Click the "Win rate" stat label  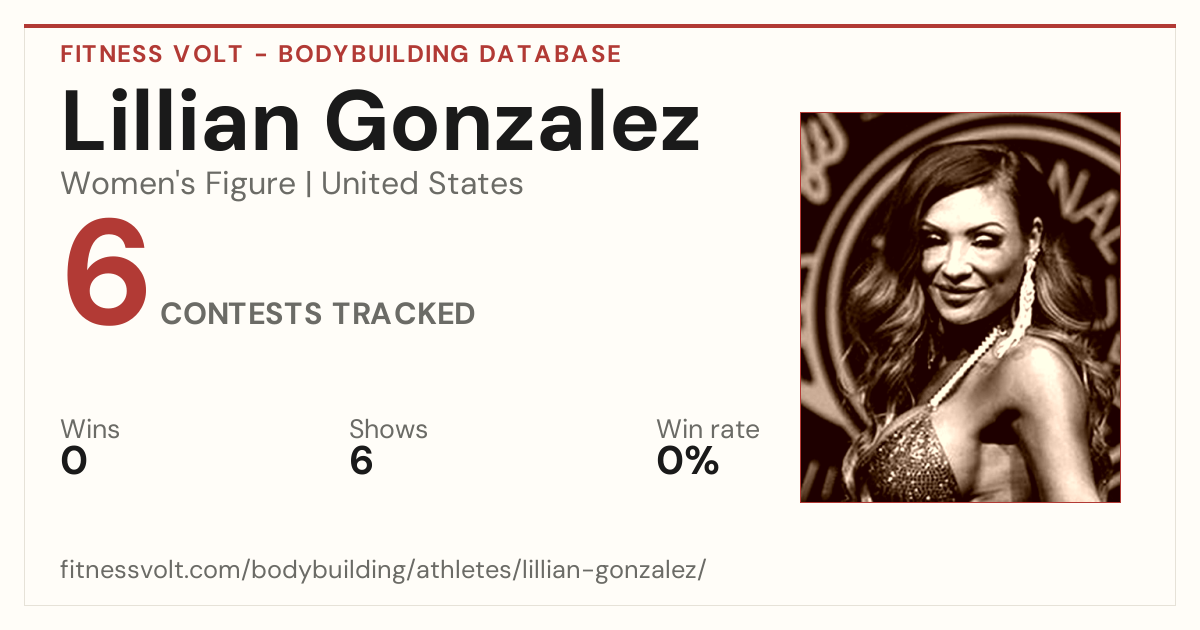click(708, 429)
